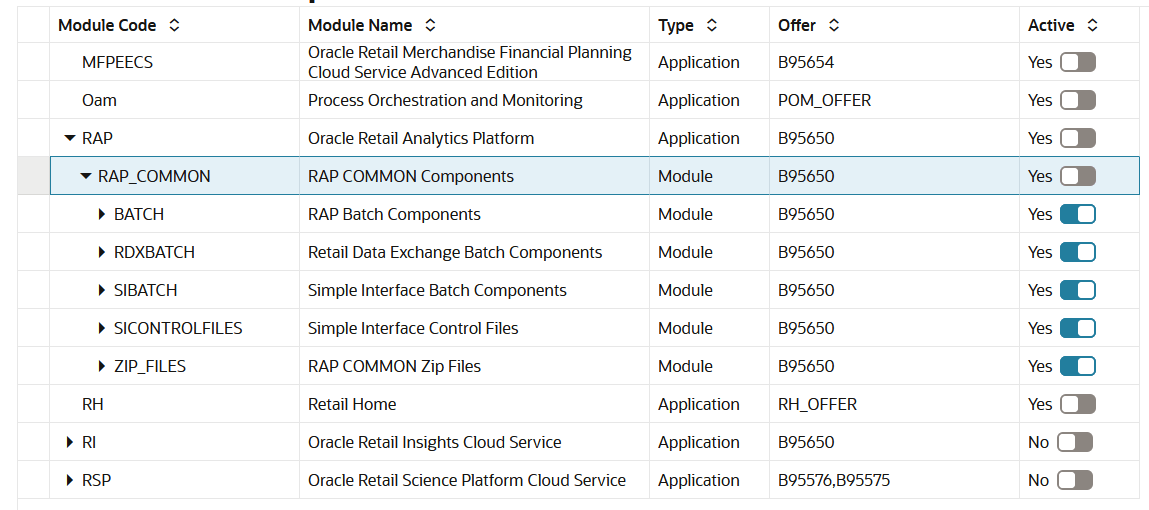The image size is (1149, 510).
Task: Click Oracle Retail Insights Cloud Service cell
Action: click(474, 443)
